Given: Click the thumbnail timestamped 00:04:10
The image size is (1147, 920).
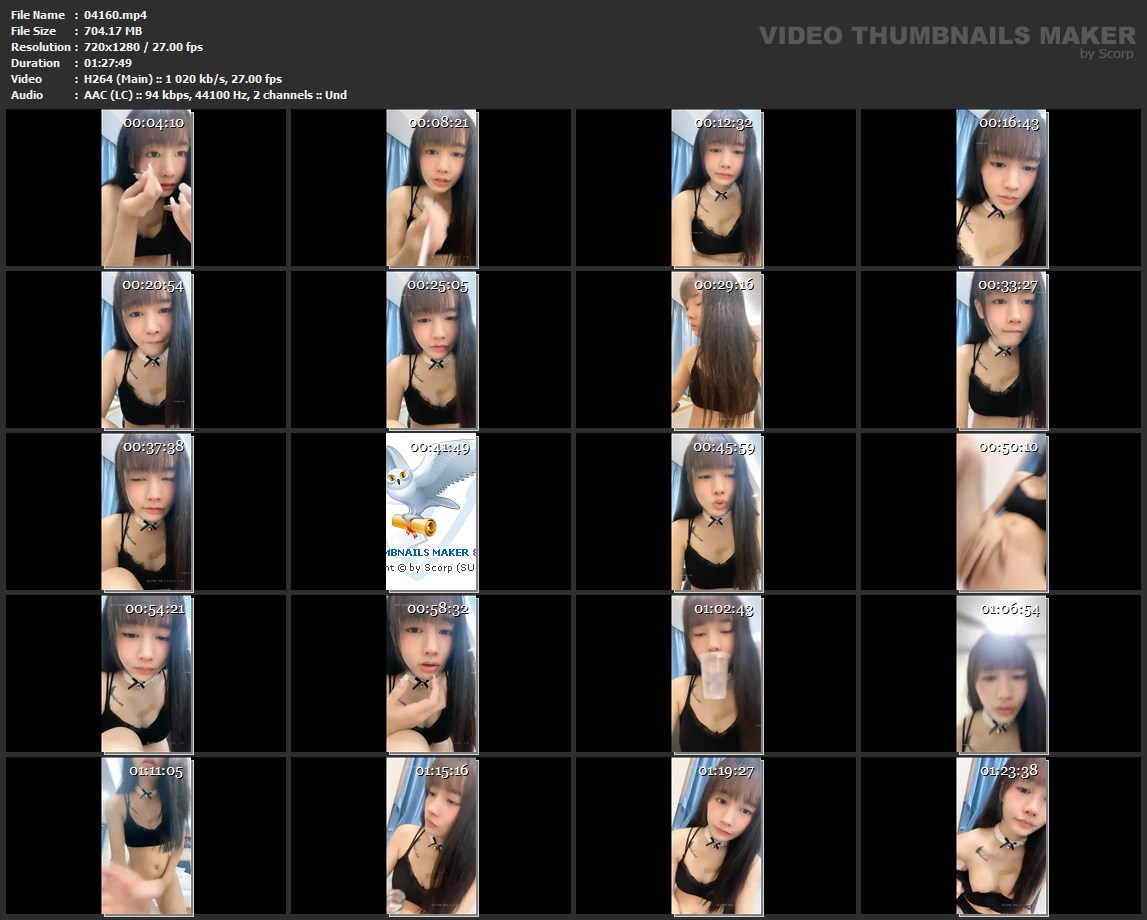Looking at the screenshot, I should pos(146,188).
